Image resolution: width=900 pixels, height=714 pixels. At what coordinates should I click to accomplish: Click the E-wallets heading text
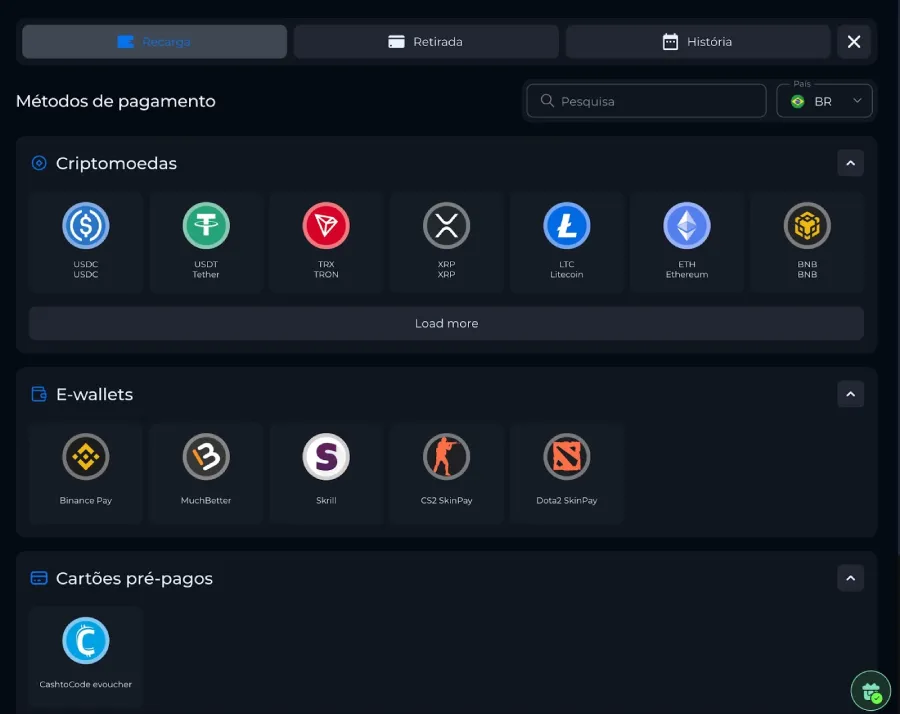point(95,394)
